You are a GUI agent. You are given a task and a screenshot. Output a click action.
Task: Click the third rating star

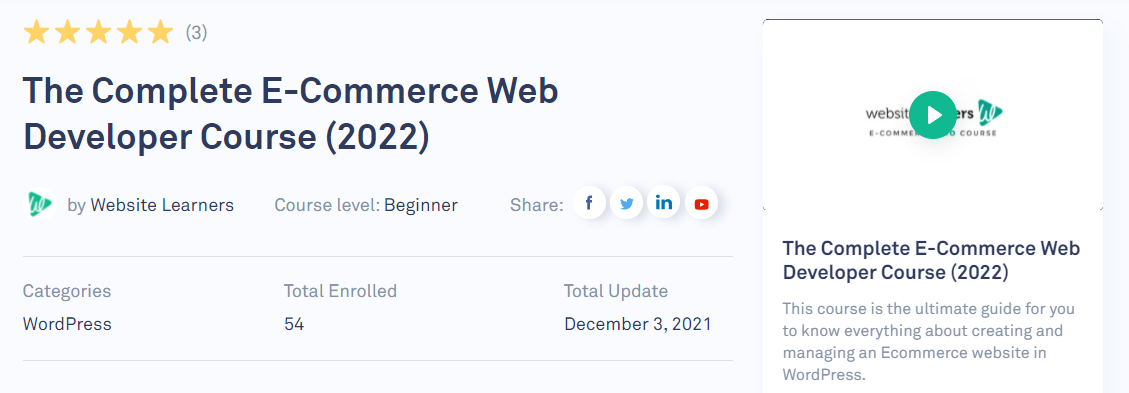click(99, 32)
